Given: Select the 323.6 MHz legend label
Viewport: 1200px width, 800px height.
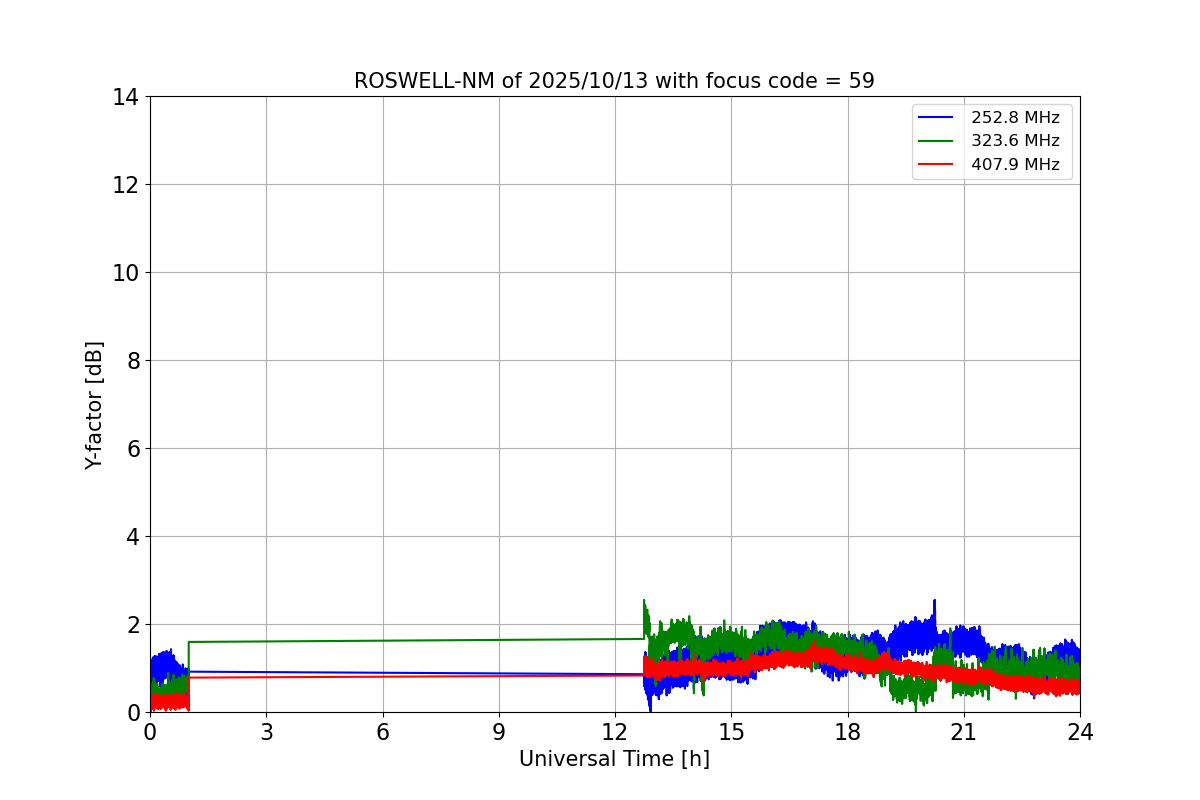Looking at the screenshot, I should (x=1015, y=141).
